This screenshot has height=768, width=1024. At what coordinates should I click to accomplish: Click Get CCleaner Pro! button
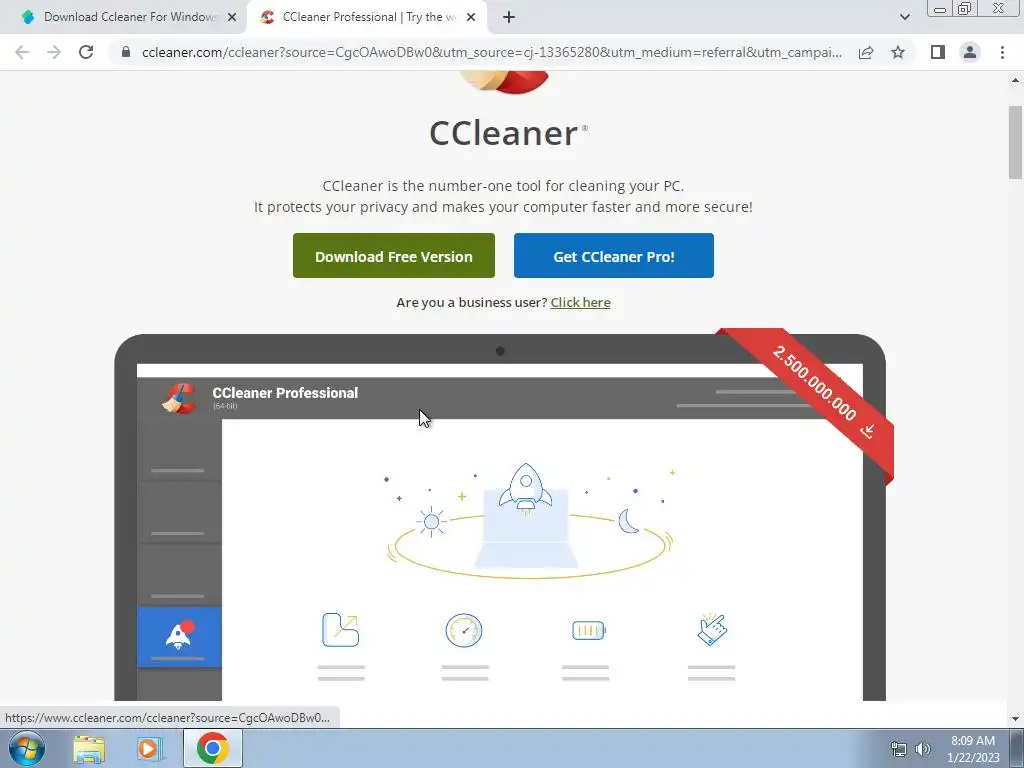click(614, 256)
